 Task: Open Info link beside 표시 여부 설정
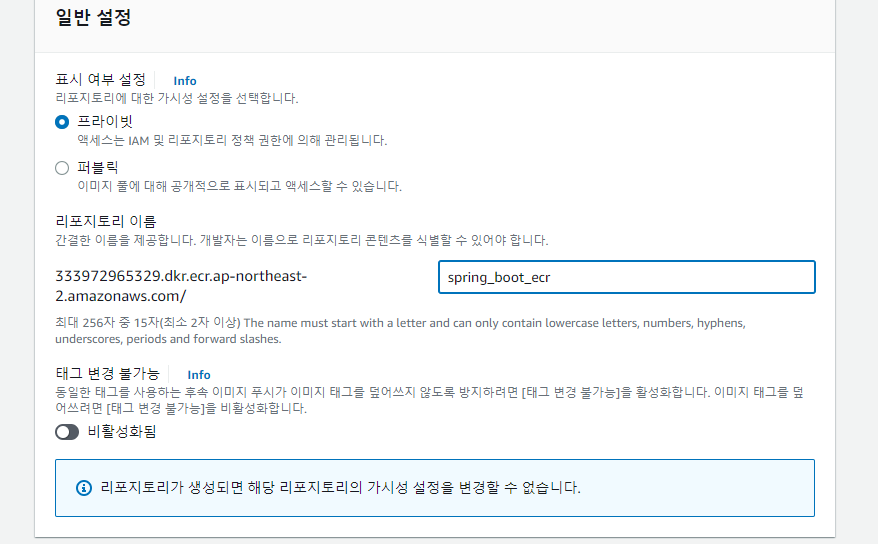click(185, 81)
